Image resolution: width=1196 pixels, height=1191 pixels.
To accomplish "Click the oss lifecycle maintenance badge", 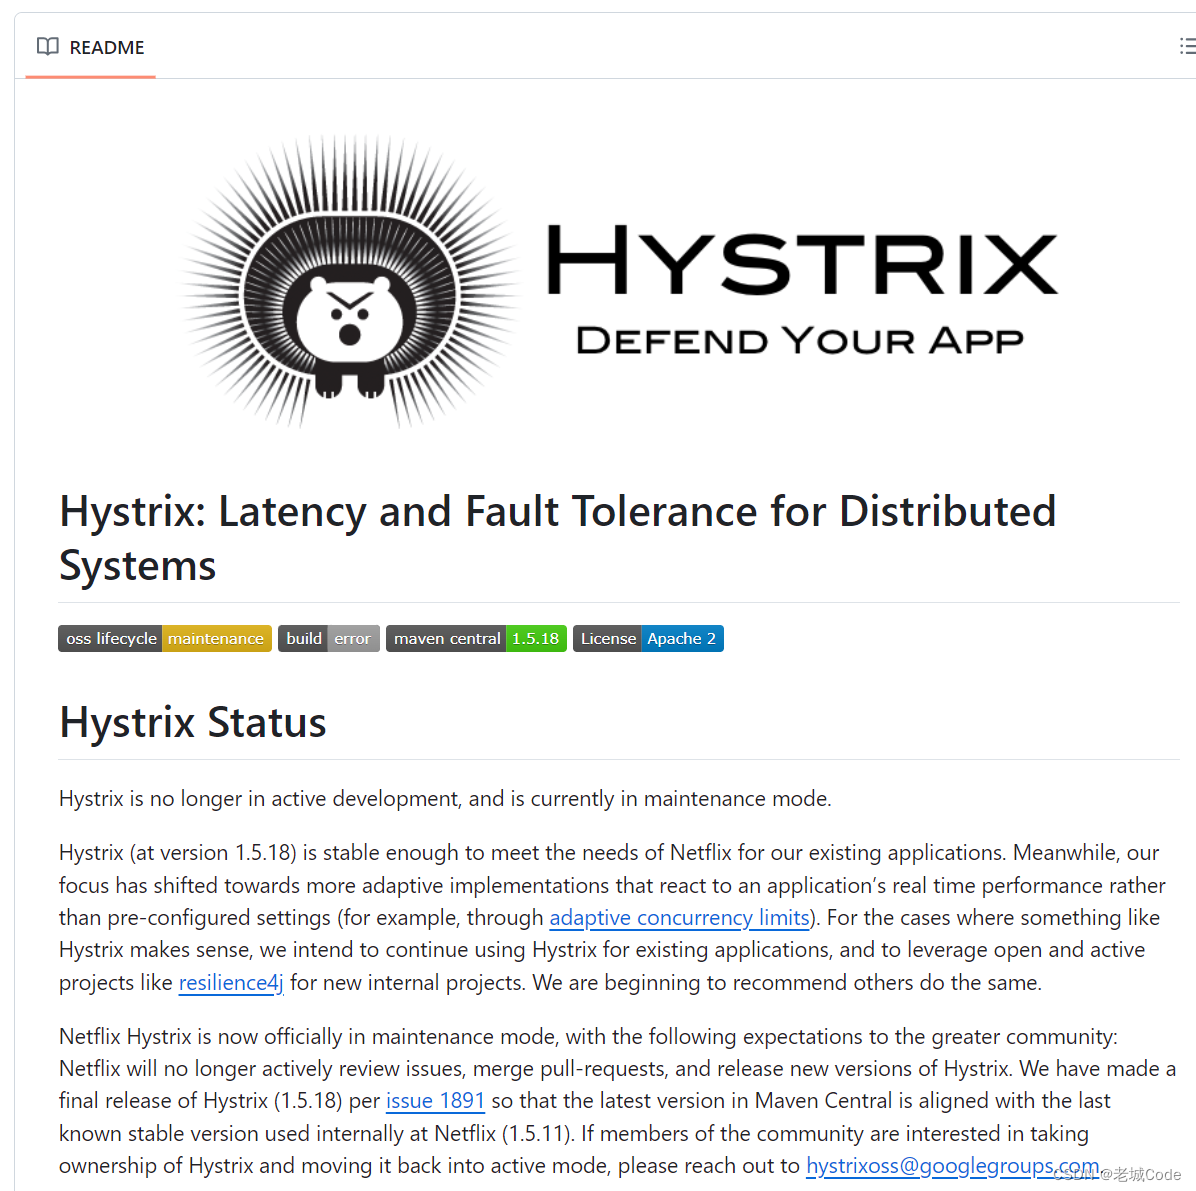I will point(164,638).
